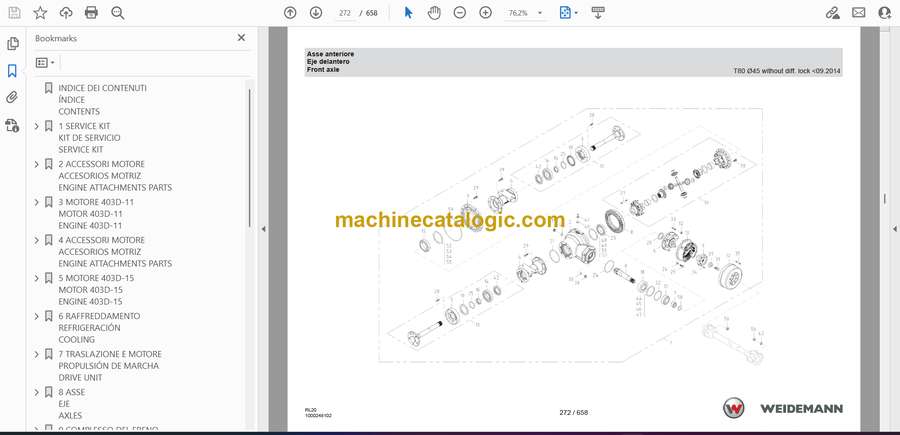Open the bookmarks options menu dropdown

click(46, 62)
